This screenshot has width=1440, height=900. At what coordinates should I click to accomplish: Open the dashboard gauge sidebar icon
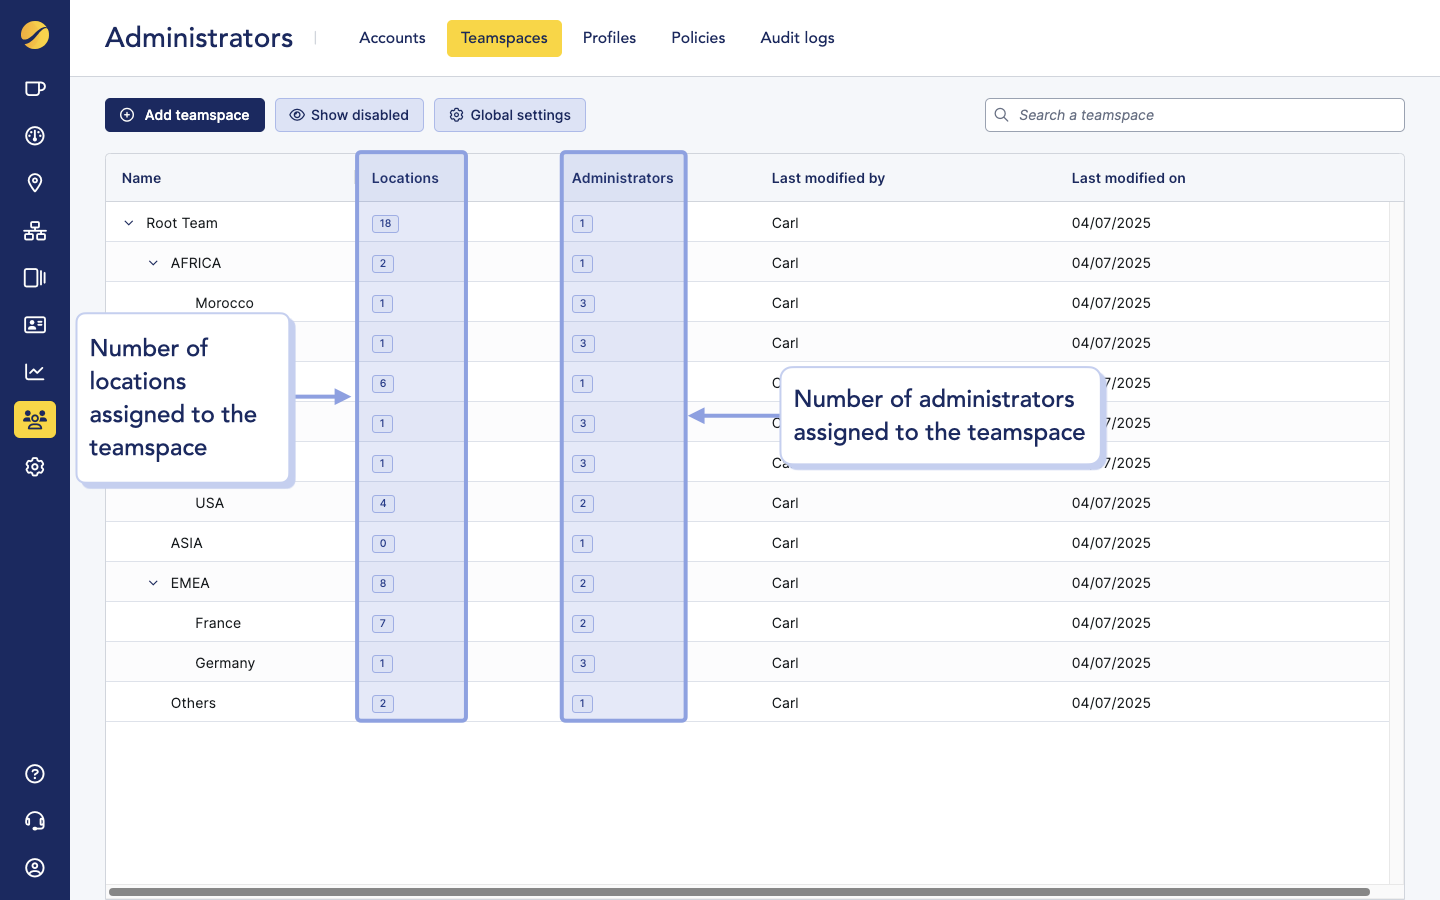coord(35,136)
